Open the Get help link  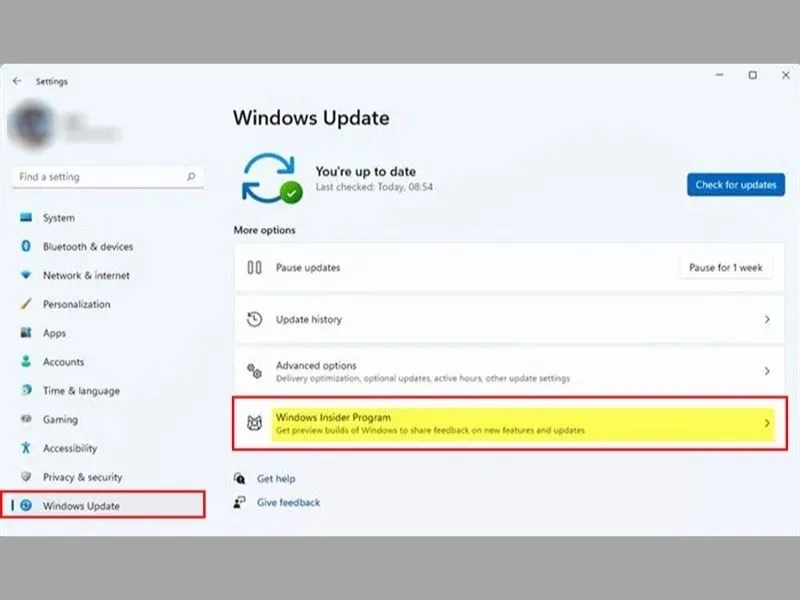(x=276, y=479)
